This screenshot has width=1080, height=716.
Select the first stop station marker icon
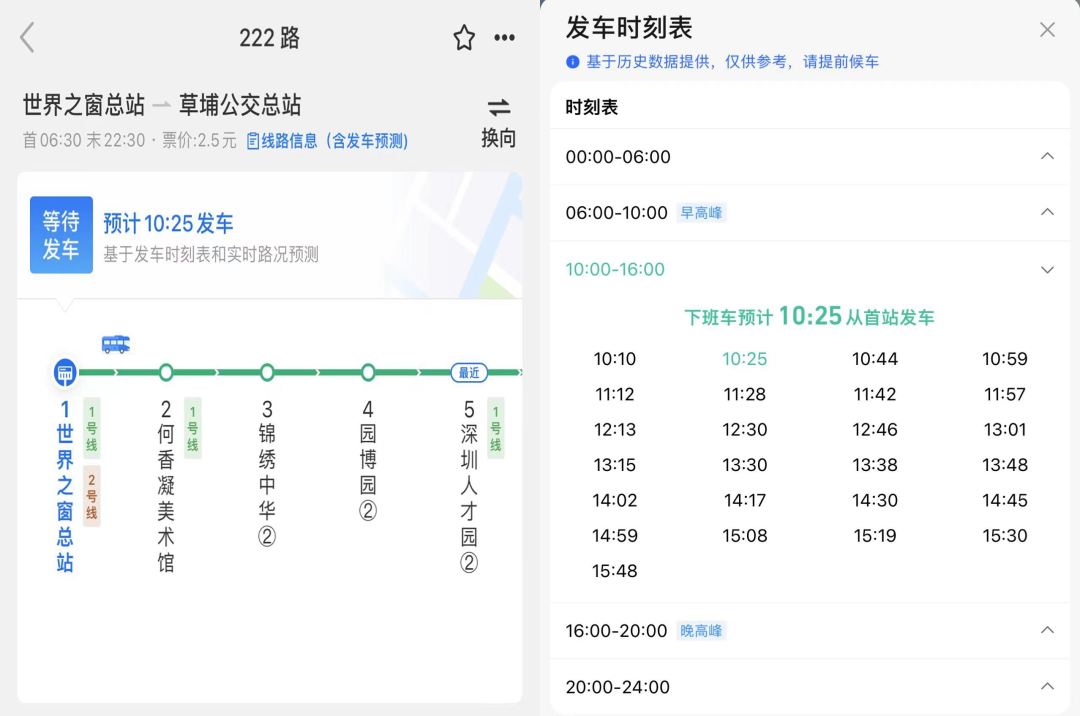(65, 372)
